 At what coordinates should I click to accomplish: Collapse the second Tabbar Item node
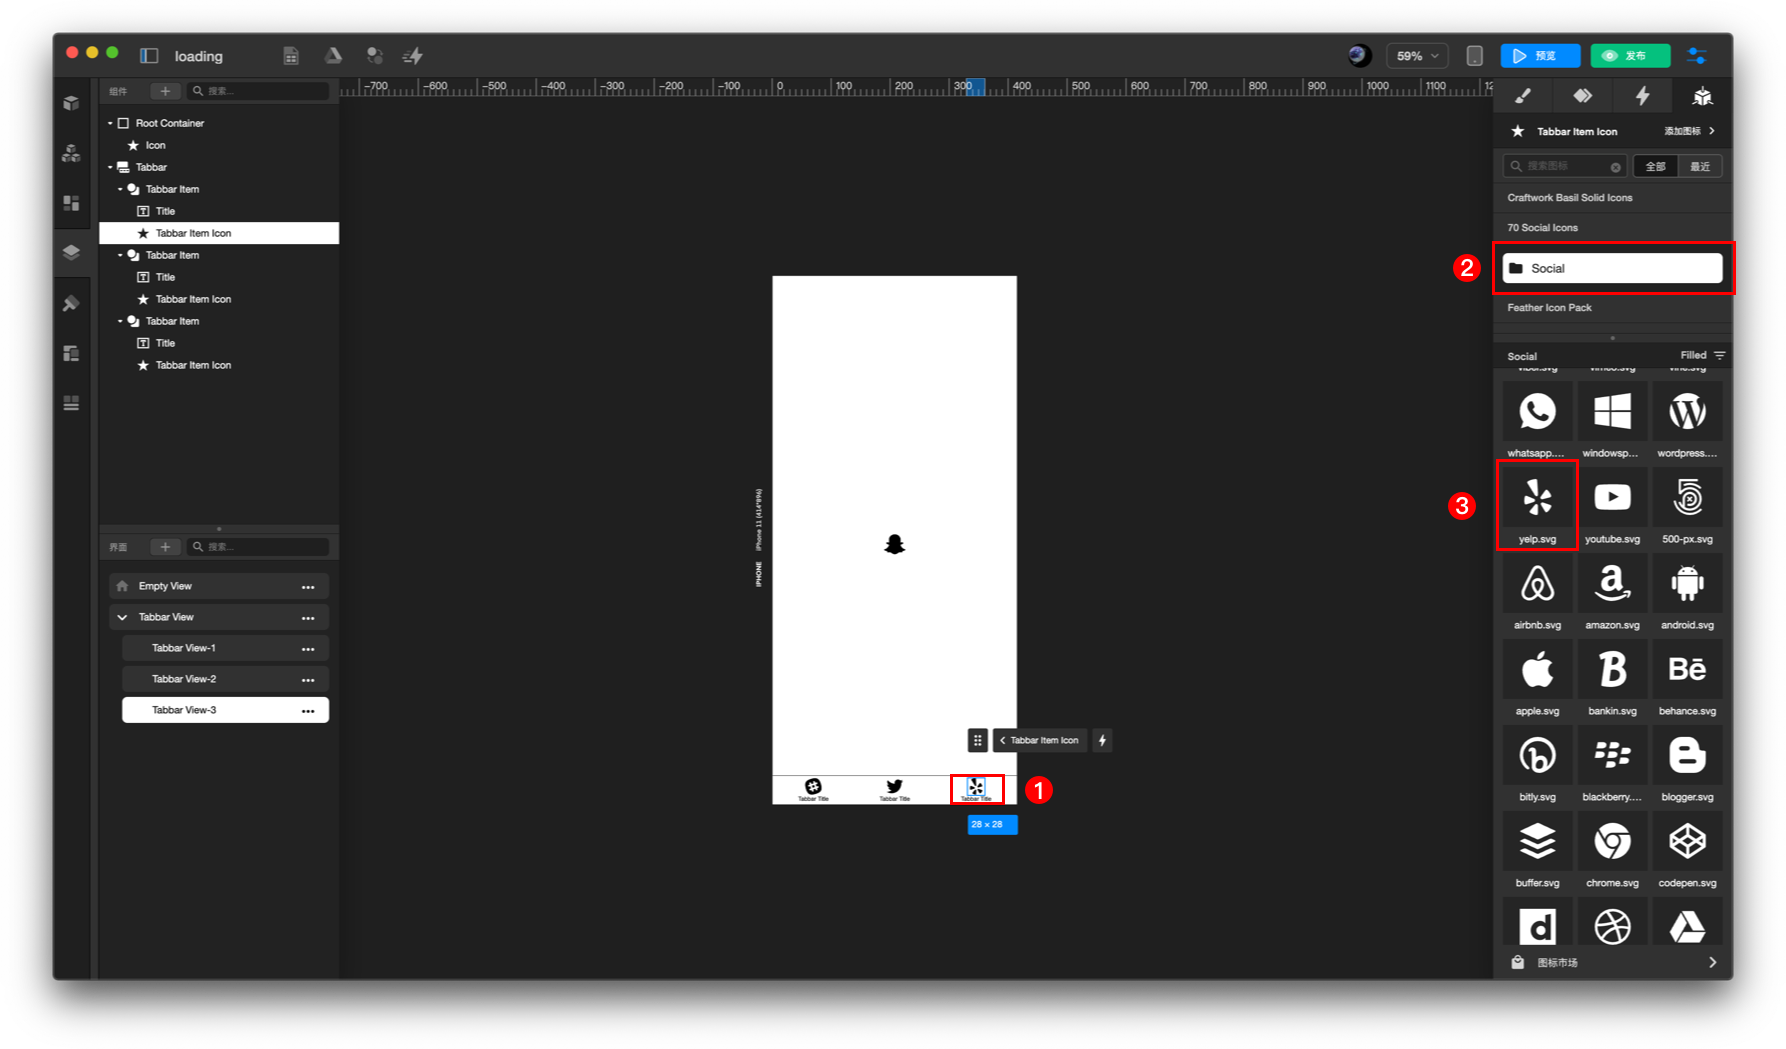120,255
